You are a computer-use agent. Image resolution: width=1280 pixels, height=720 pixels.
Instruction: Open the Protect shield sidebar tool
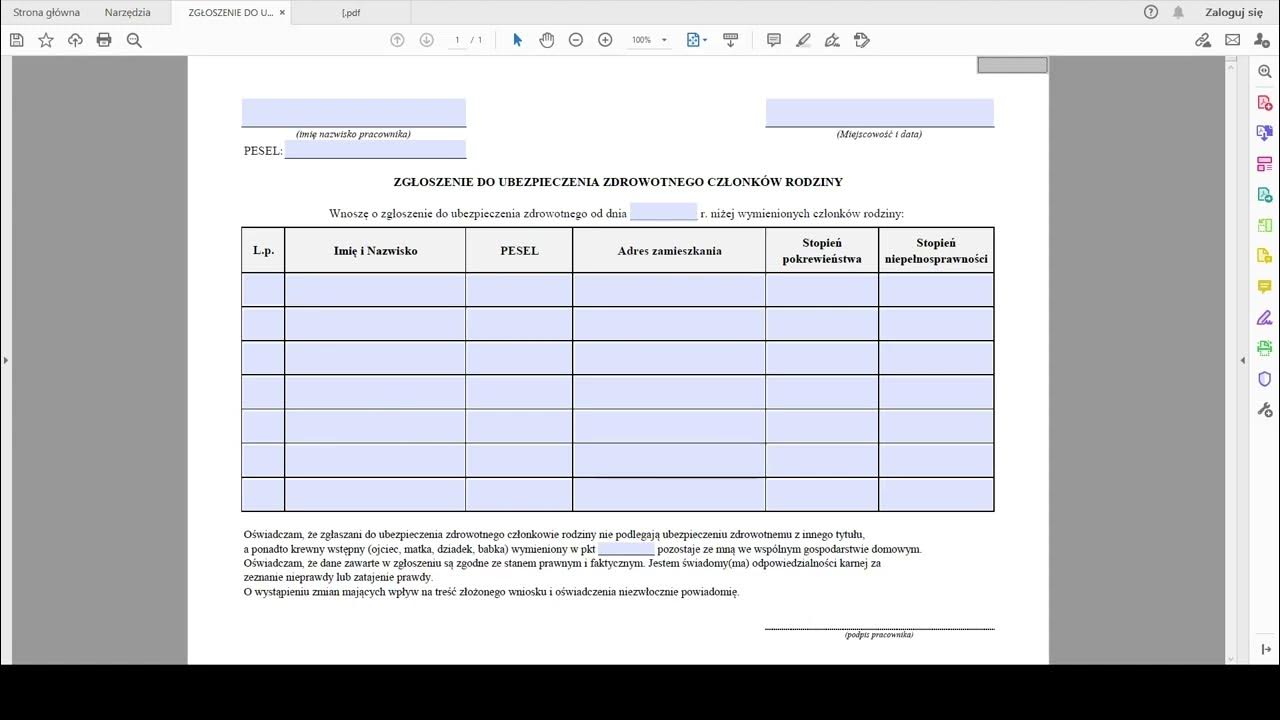(x=1264, y=379)
